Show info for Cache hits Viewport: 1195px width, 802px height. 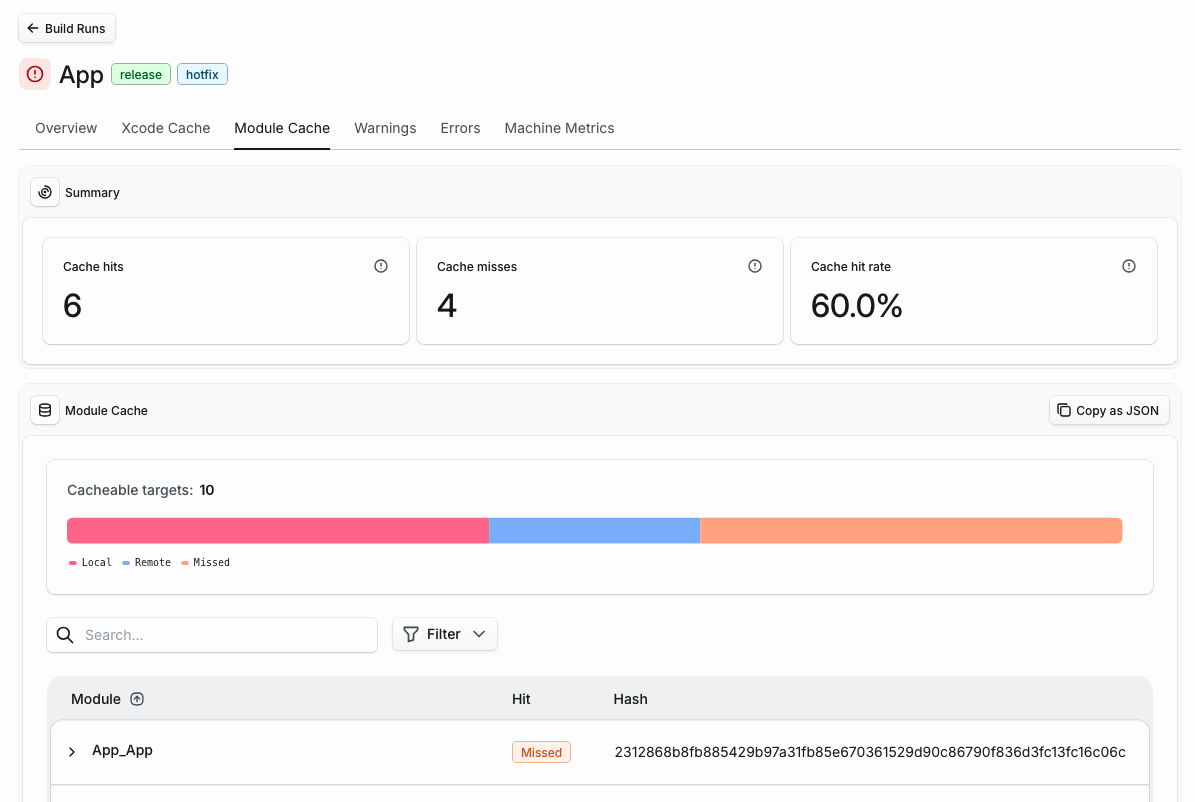[381, 266]
